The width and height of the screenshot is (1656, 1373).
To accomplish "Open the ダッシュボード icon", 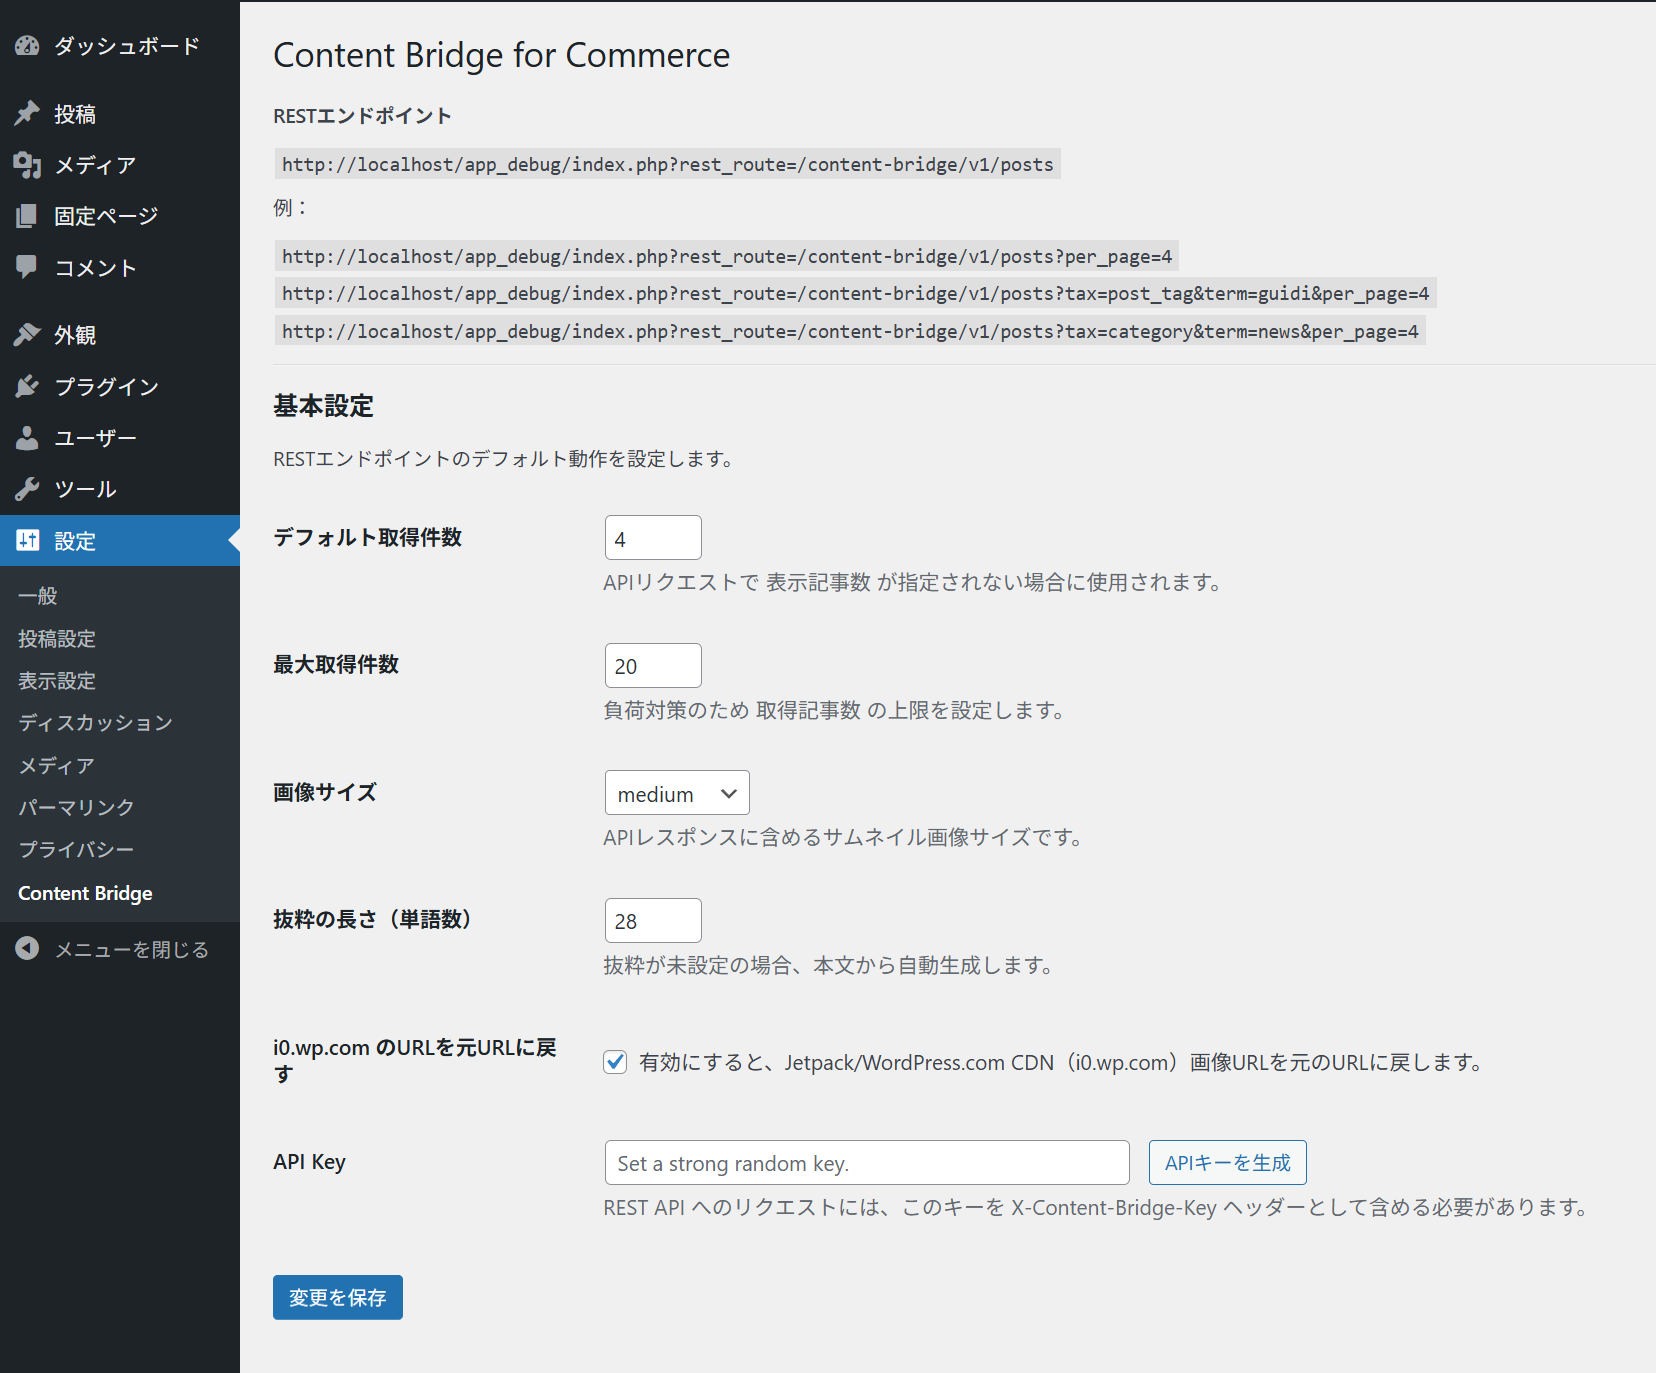I will click(27, 45).
